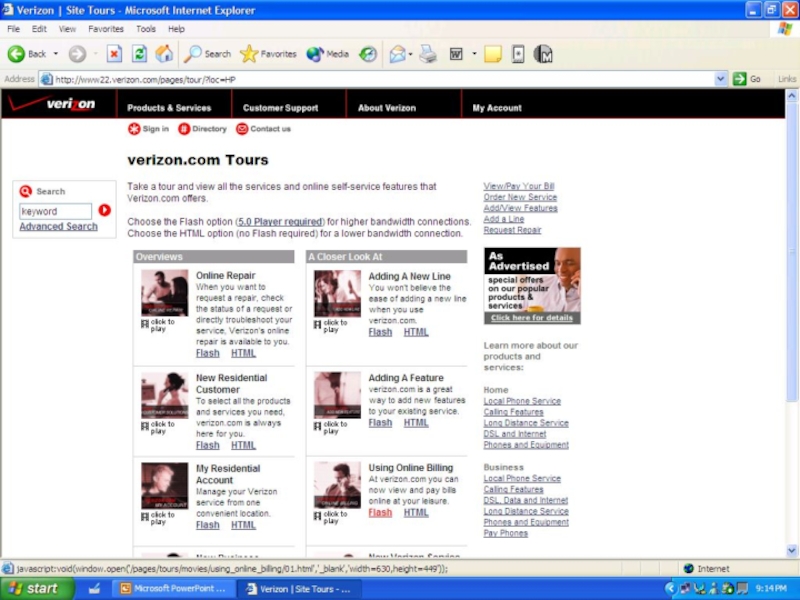The height and width of the screenshot is (600, 800).
Task: Open the Products & Services tab
Action: click(169, 108)
